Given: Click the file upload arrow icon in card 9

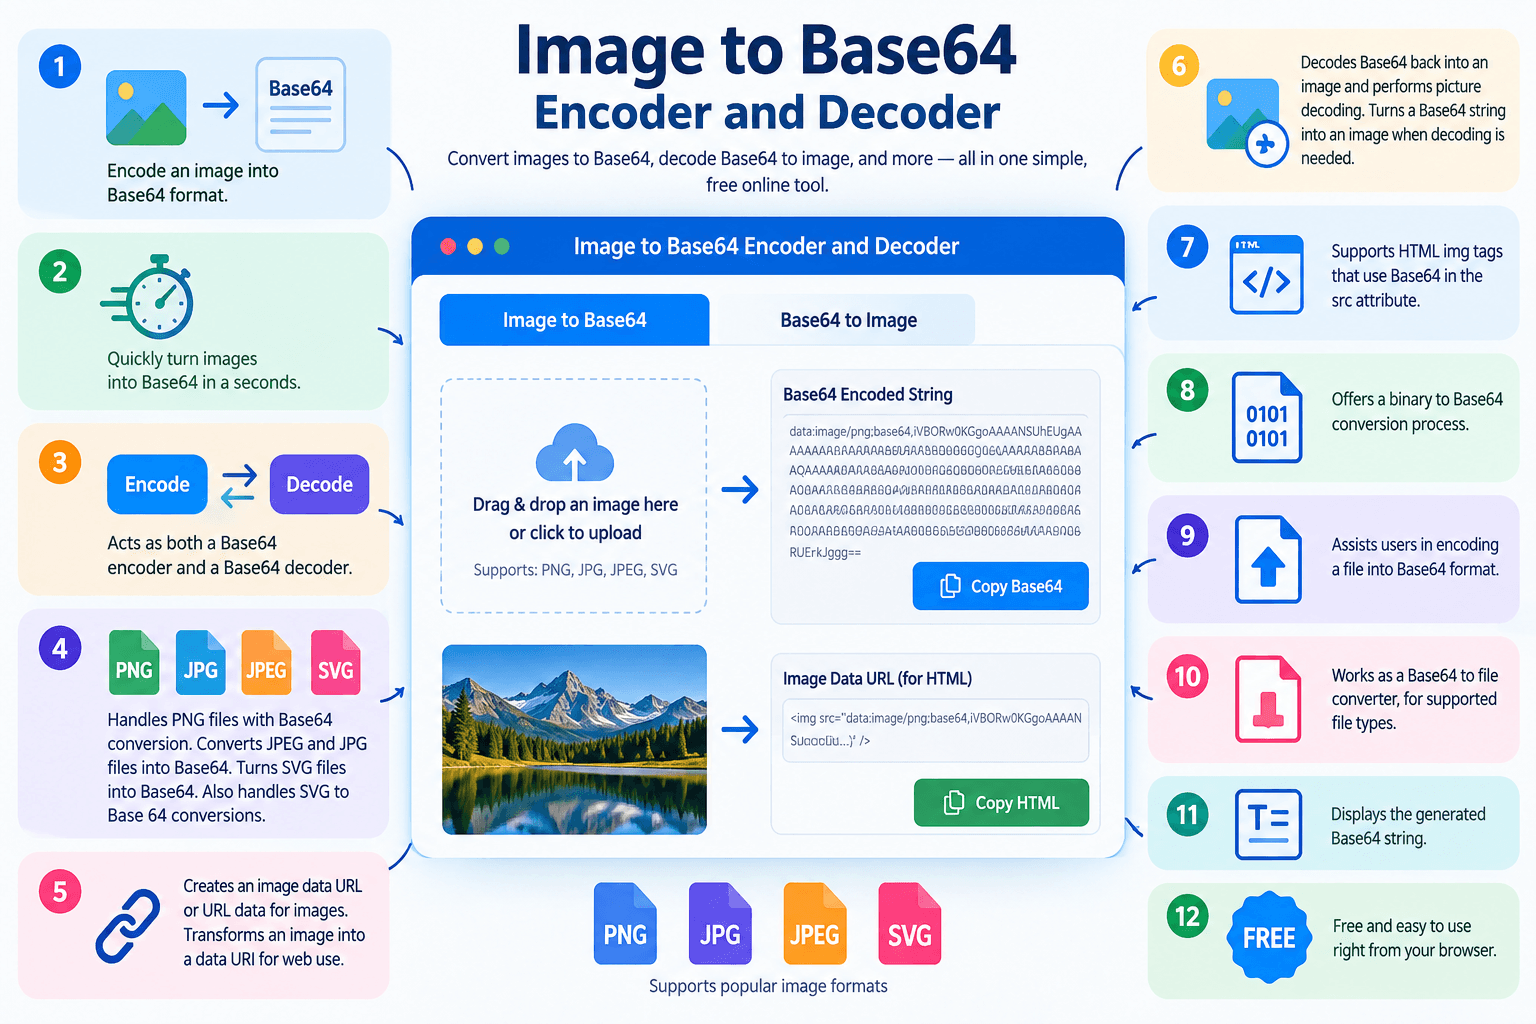Looking at the screenshot, I should [x=1268, y=559].
